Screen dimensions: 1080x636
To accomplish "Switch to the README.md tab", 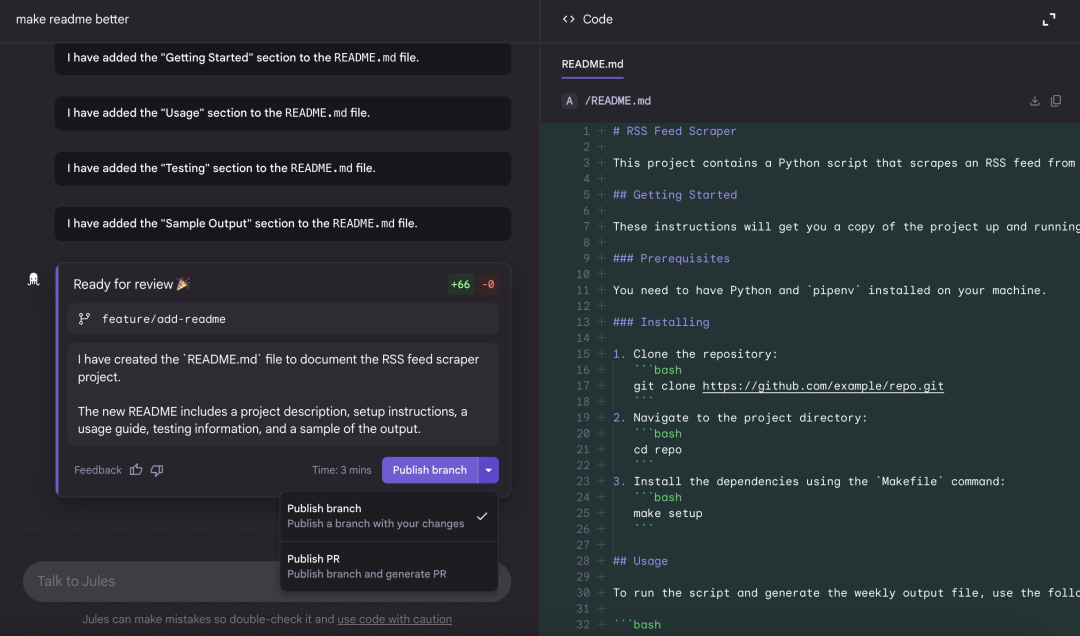I will tap(592, 64).
